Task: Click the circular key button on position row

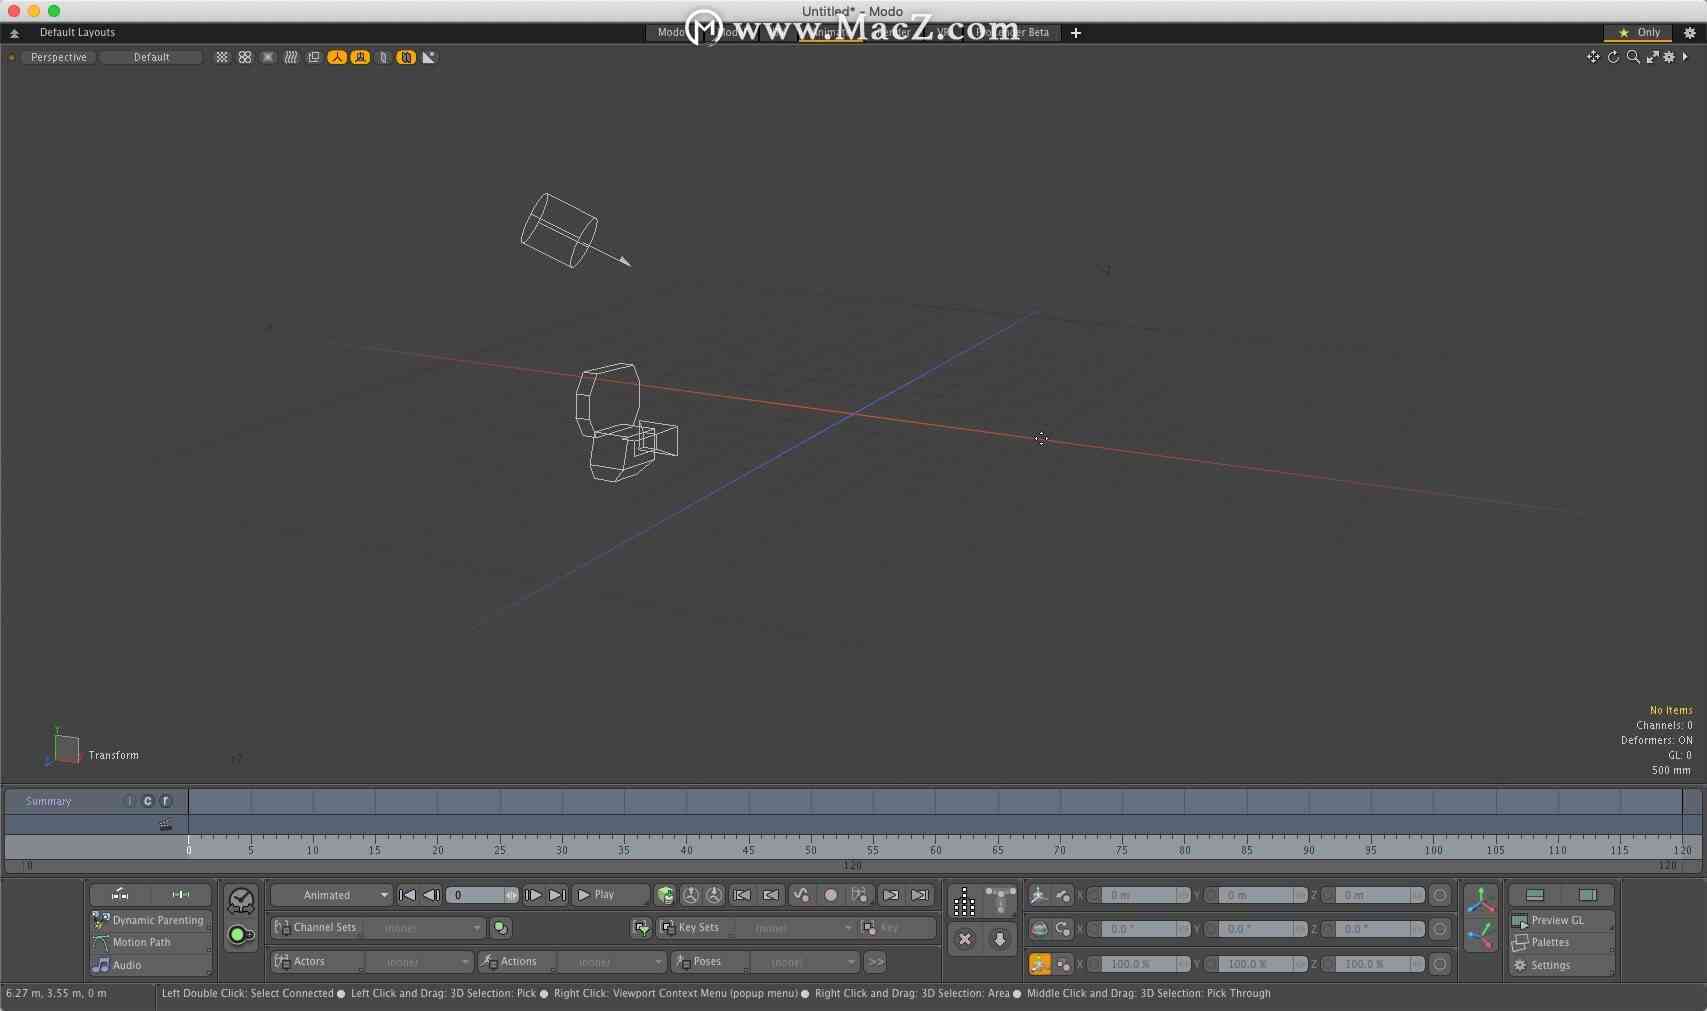Action: tap(1440, 895)
